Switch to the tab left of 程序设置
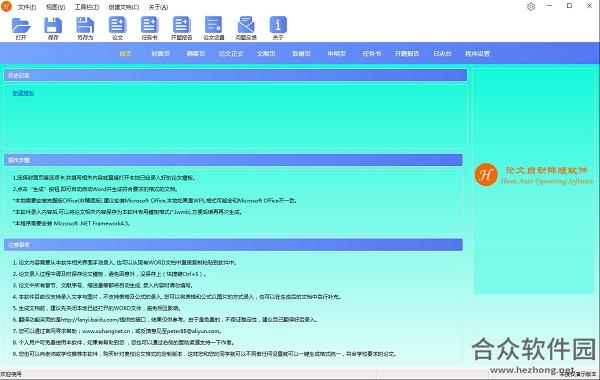The height and width of the screenshot is (380, 600). [442, 54]
